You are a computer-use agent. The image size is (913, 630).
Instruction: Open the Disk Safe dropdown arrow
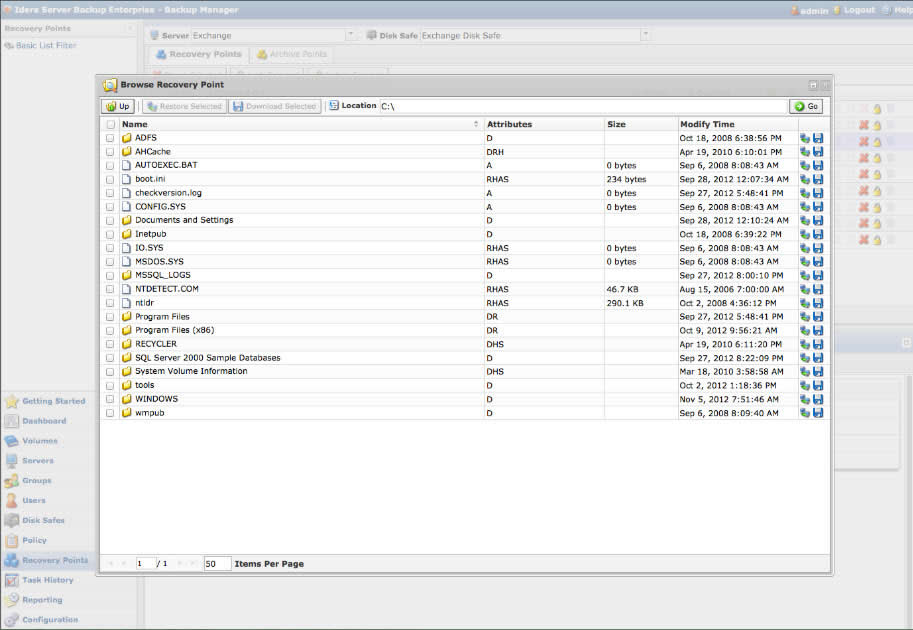click(x=645, y=35)
